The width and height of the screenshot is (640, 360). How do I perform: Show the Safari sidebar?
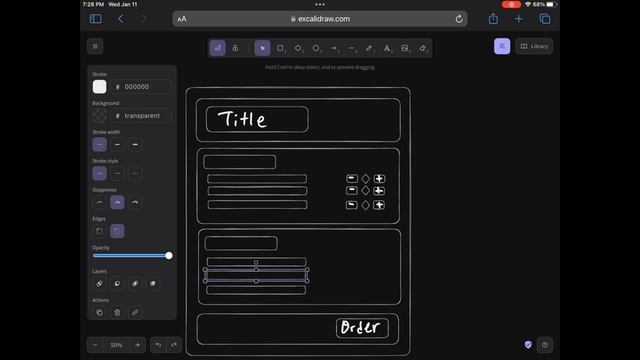click(x=96, y=19)
